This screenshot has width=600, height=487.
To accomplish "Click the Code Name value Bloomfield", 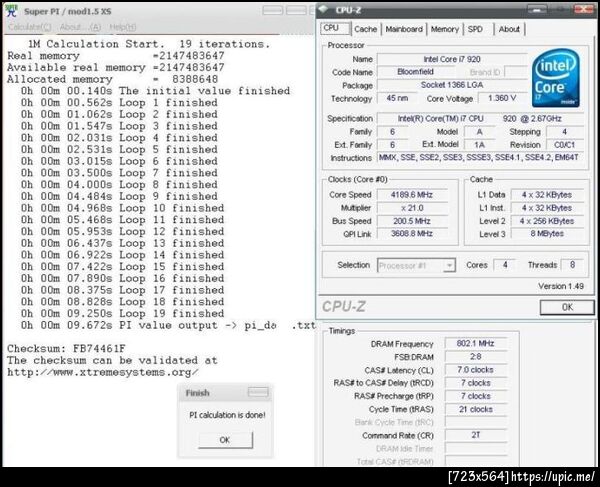I will (416, 72).
